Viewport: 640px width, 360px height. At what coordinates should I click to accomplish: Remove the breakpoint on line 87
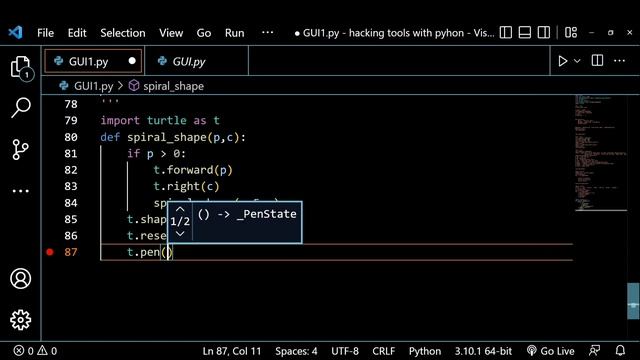pyautogui.click(x=50, y=252)
